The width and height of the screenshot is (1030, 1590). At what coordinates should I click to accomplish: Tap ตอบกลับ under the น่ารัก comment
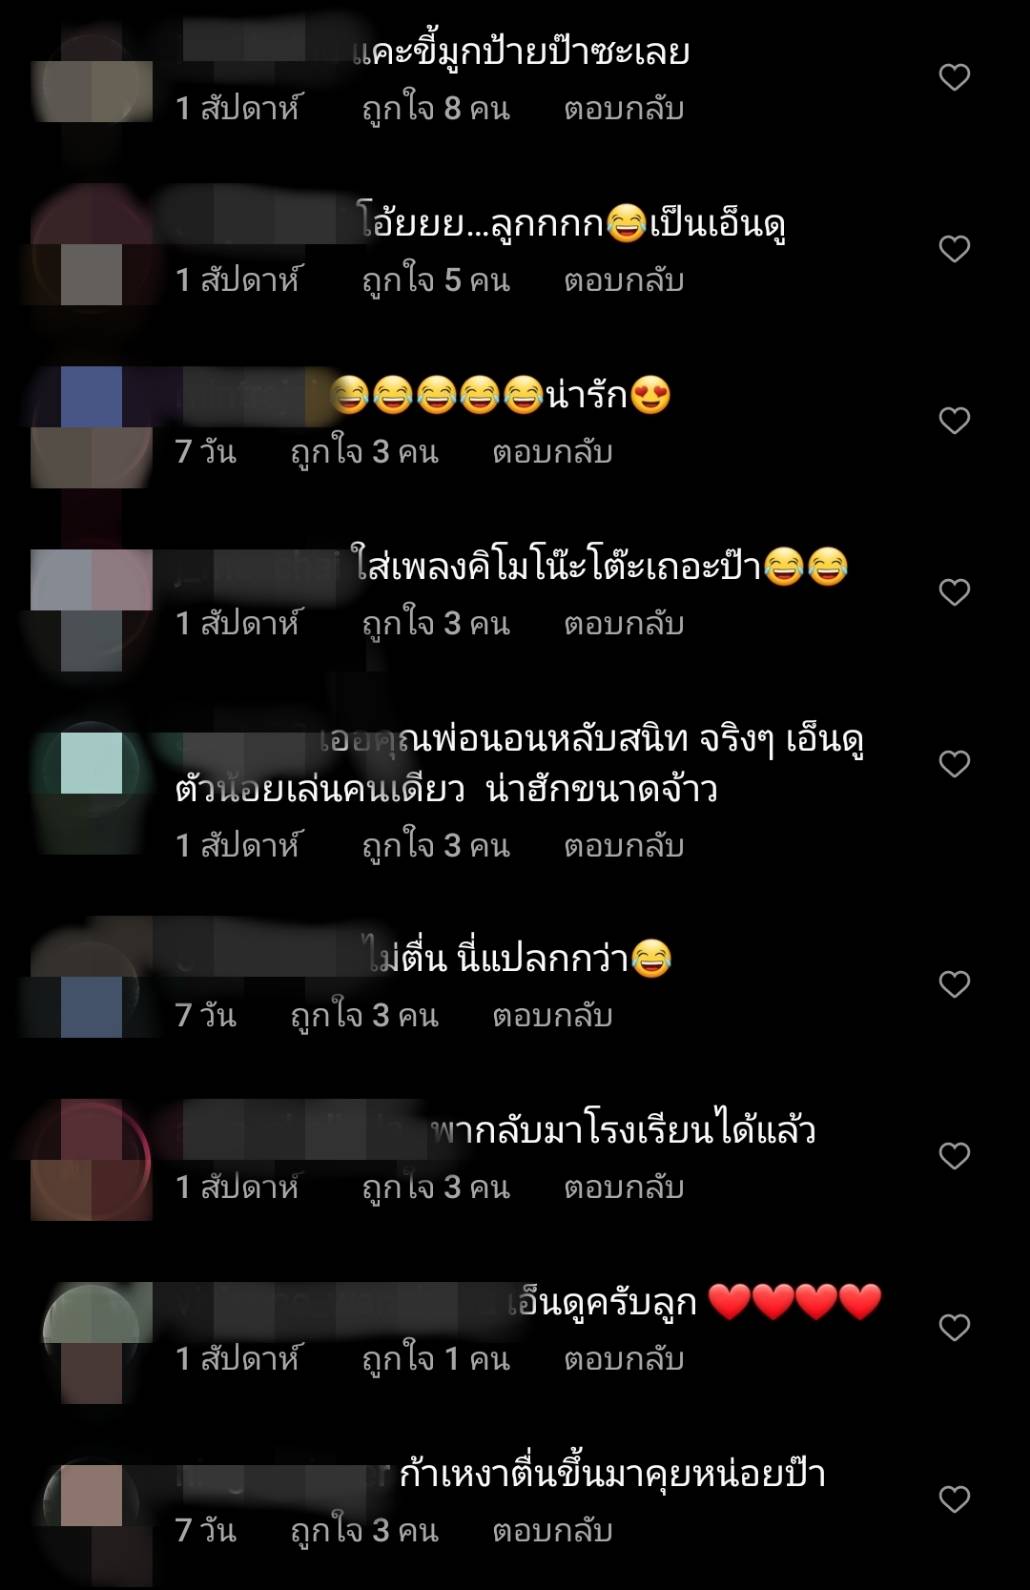pyautogui.click(x=552, y=452)
